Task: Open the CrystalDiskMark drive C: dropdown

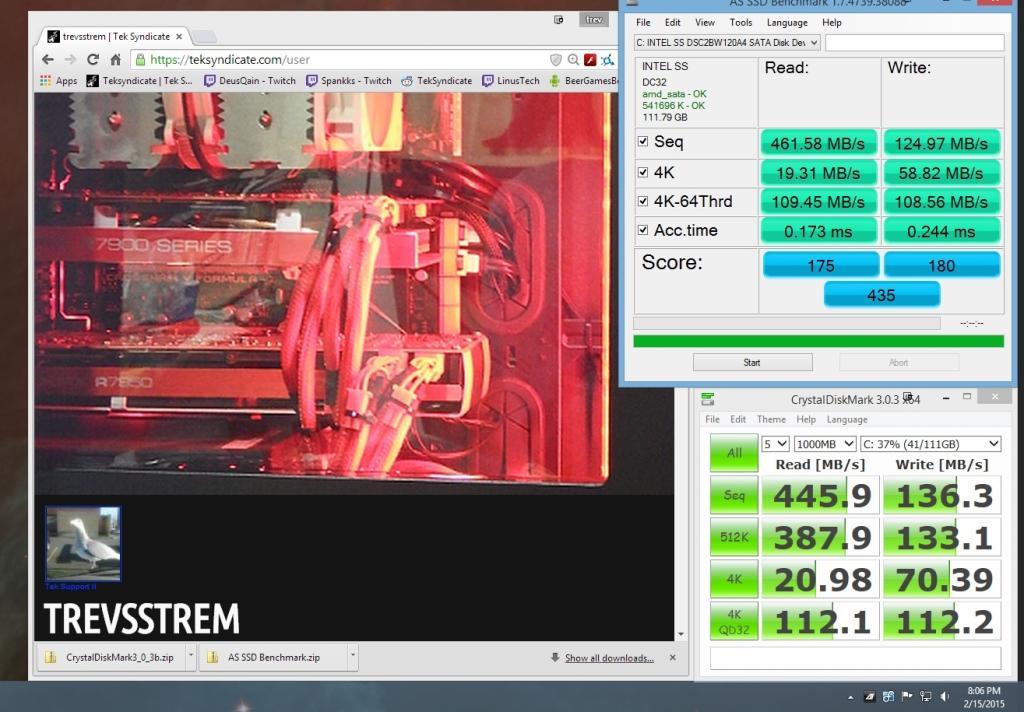Action: click(931, 444)
